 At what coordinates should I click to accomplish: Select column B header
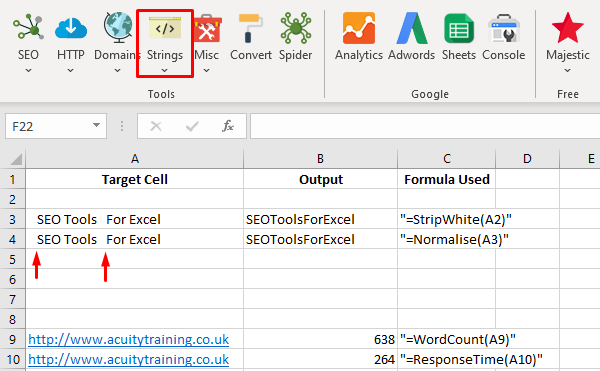pyautogui.click(x=320, y=159)
